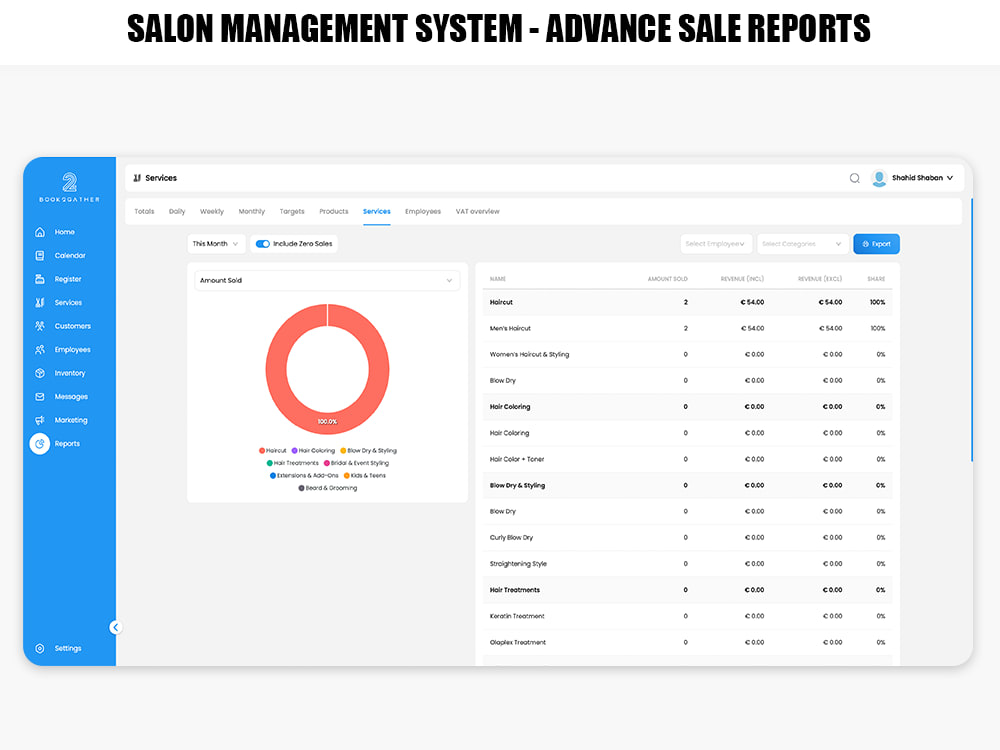The width and height of the screenshot is (1000, 750).
Task: Select the Services report tab
Action: 377,212
